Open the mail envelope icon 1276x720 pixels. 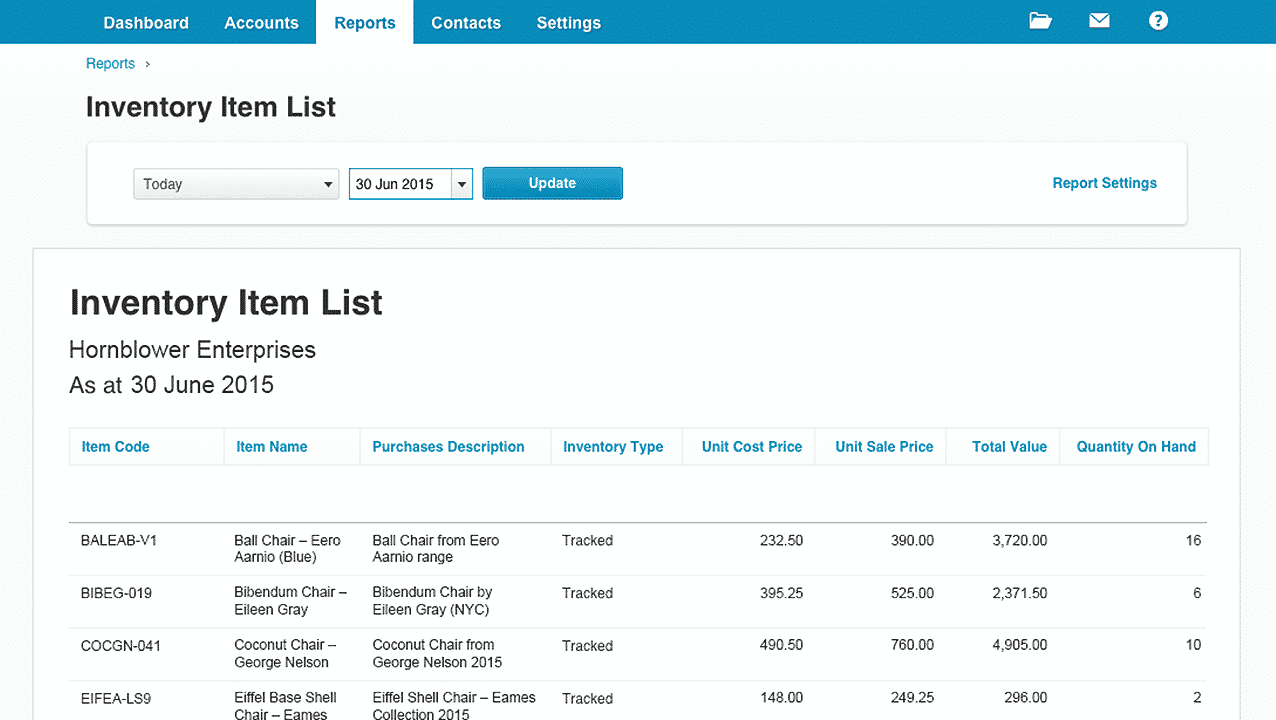(x=1099, y=21)
